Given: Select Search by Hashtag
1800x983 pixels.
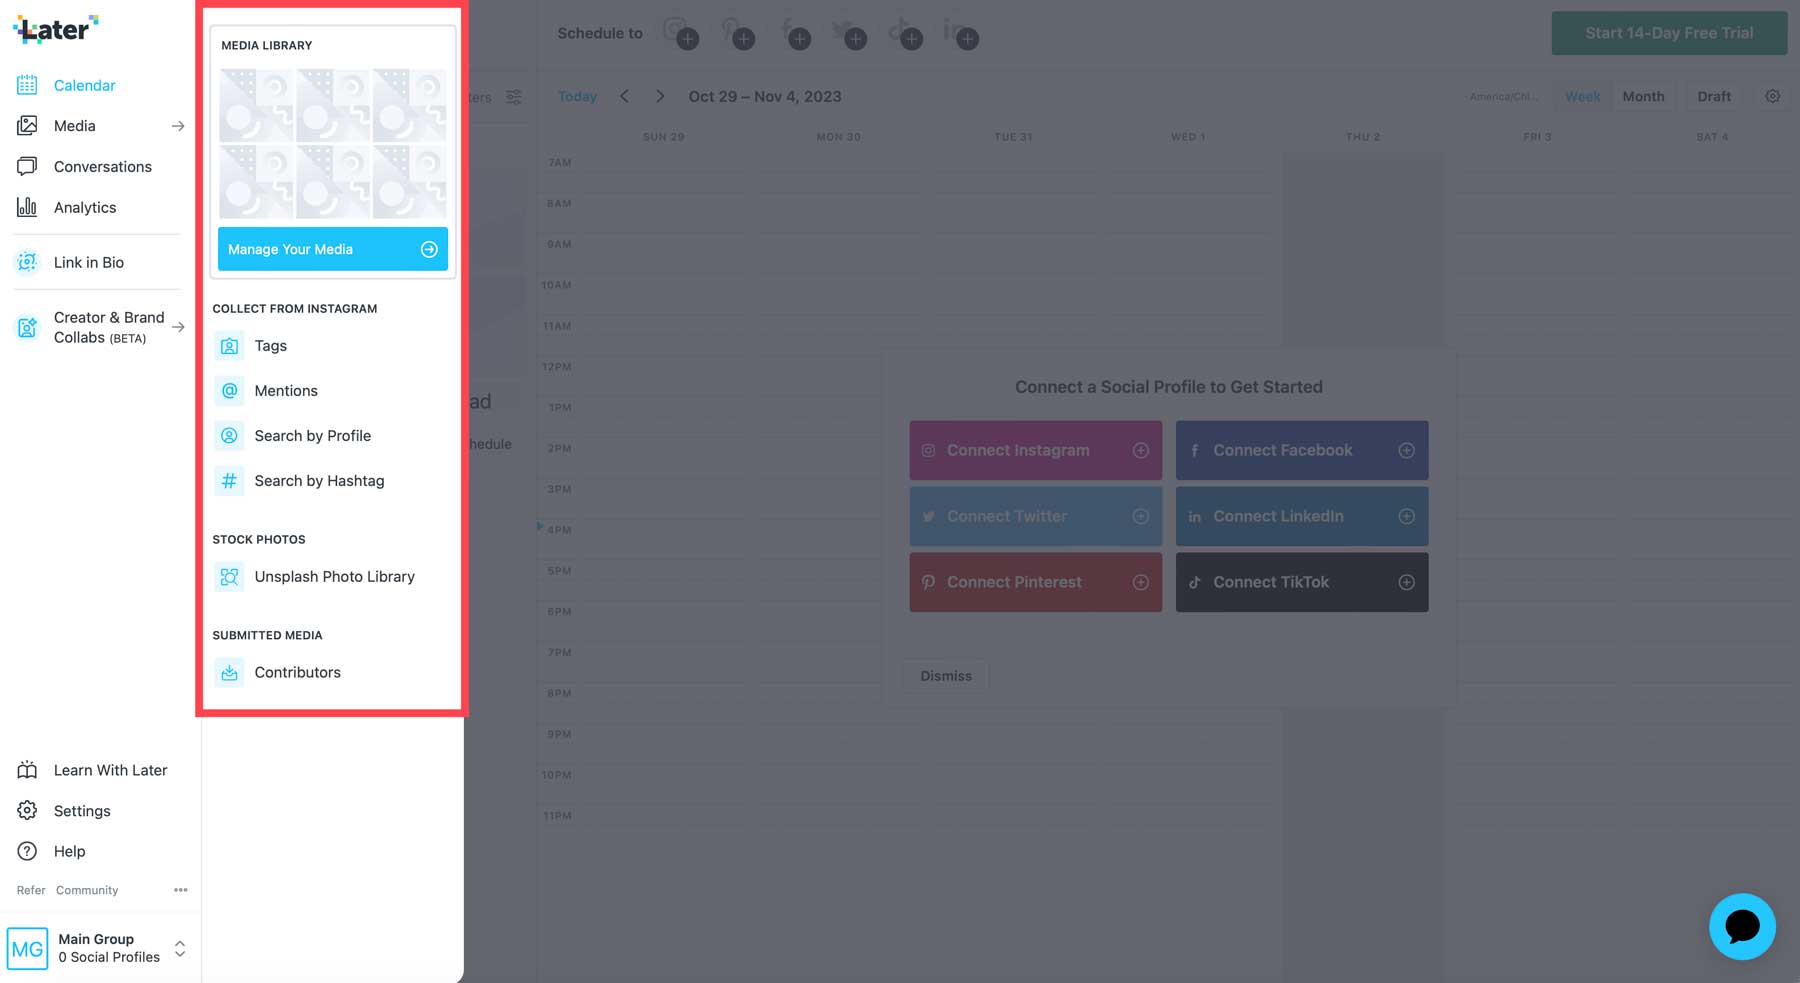Looking at the screenshot, I should point(319,481).
